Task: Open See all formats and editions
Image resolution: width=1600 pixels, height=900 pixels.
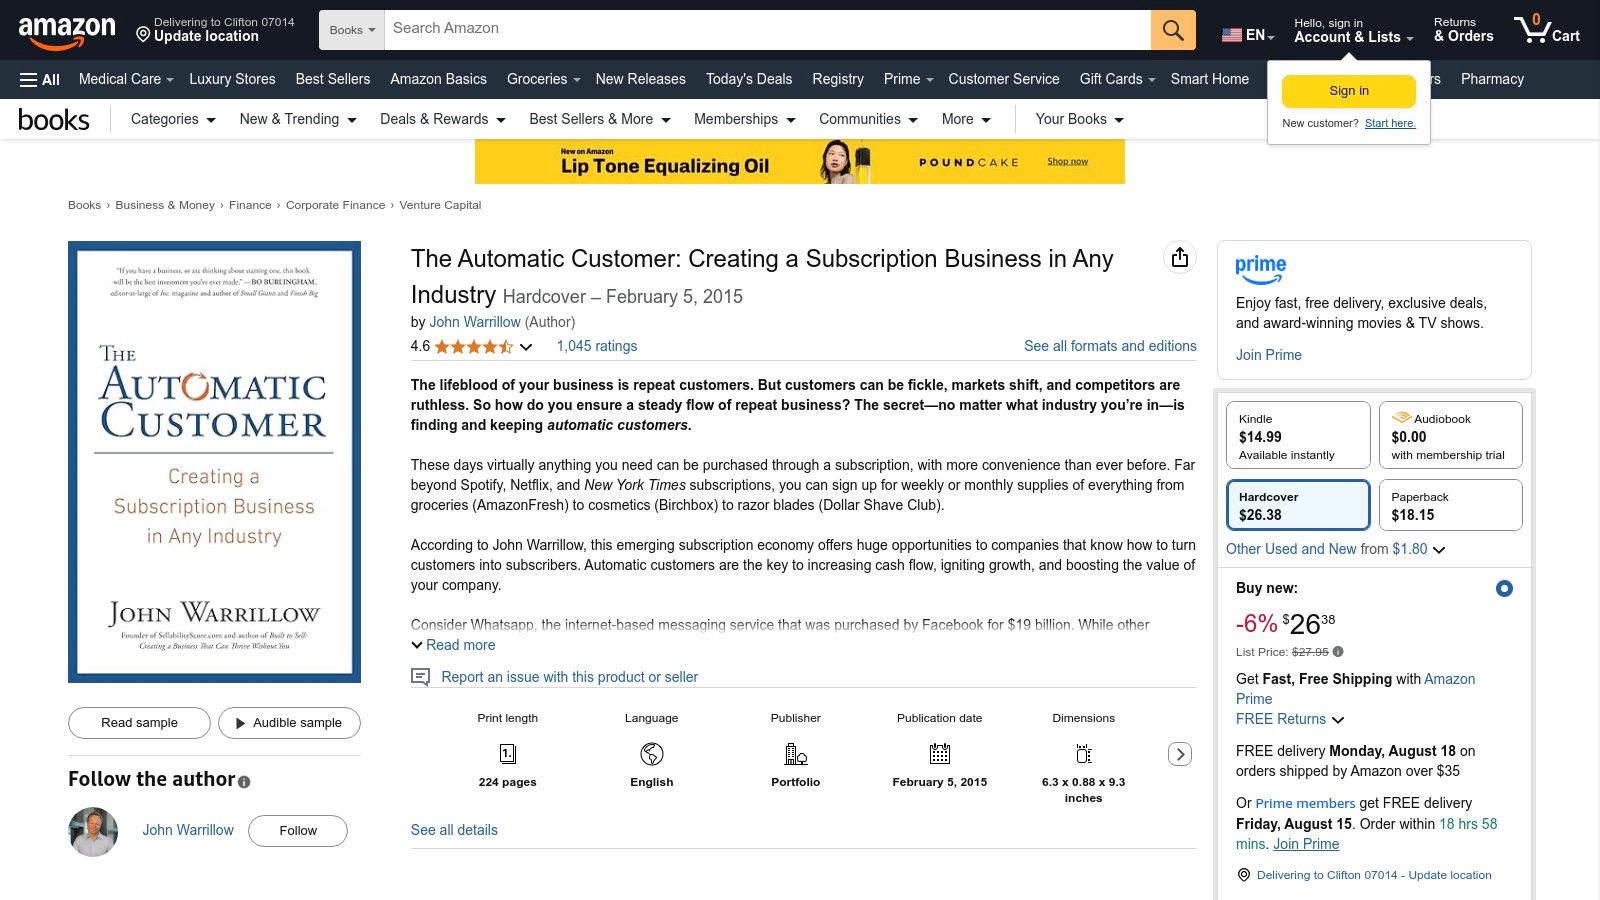Action: (x=1110, y=346)
